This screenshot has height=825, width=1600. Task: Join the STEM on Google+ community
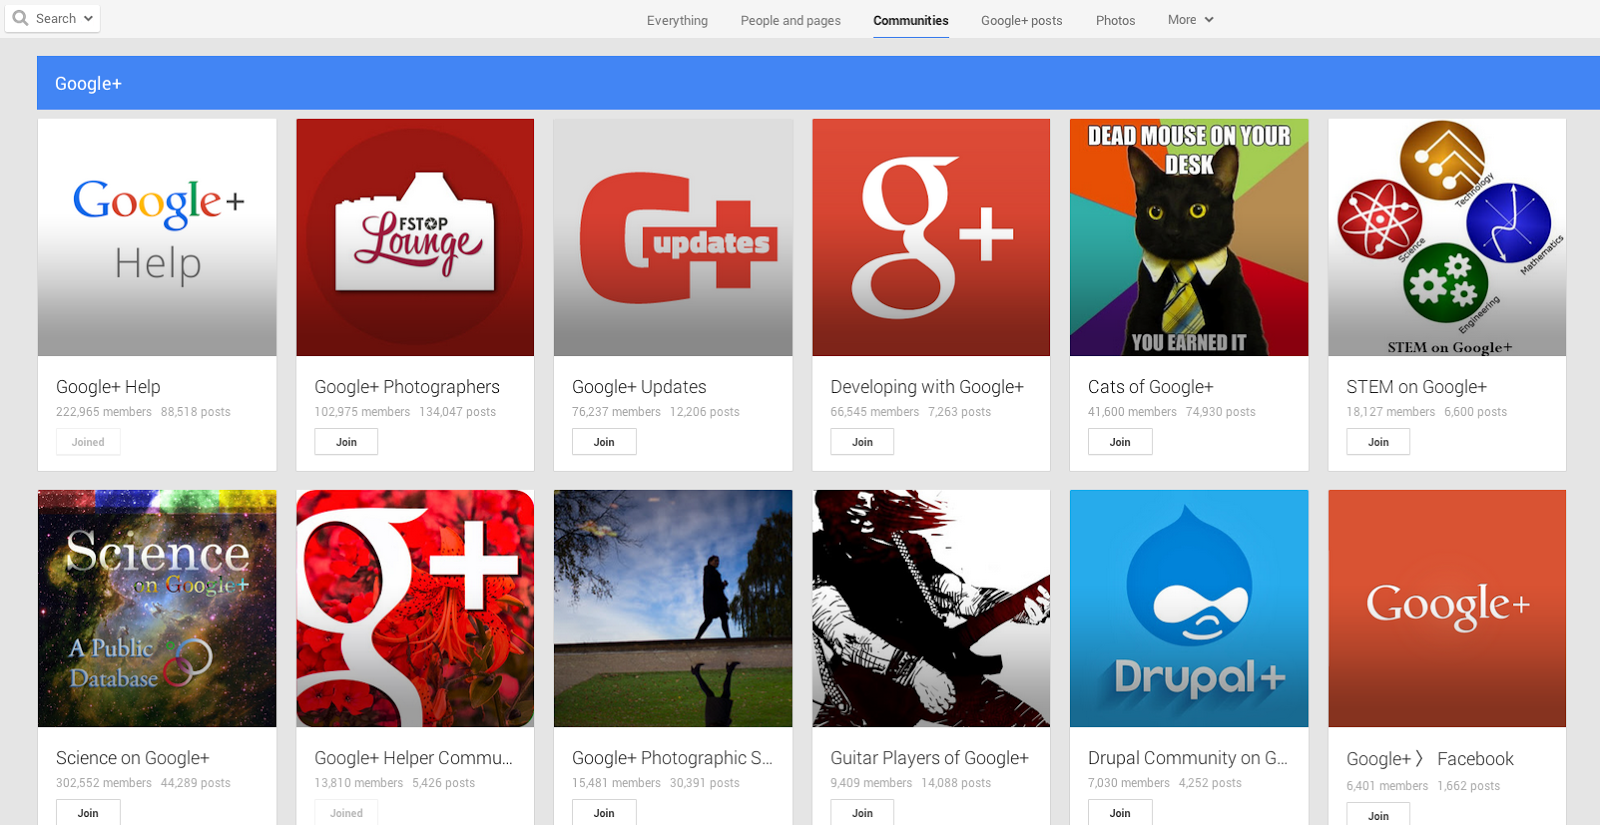(x=1378, y=442)
